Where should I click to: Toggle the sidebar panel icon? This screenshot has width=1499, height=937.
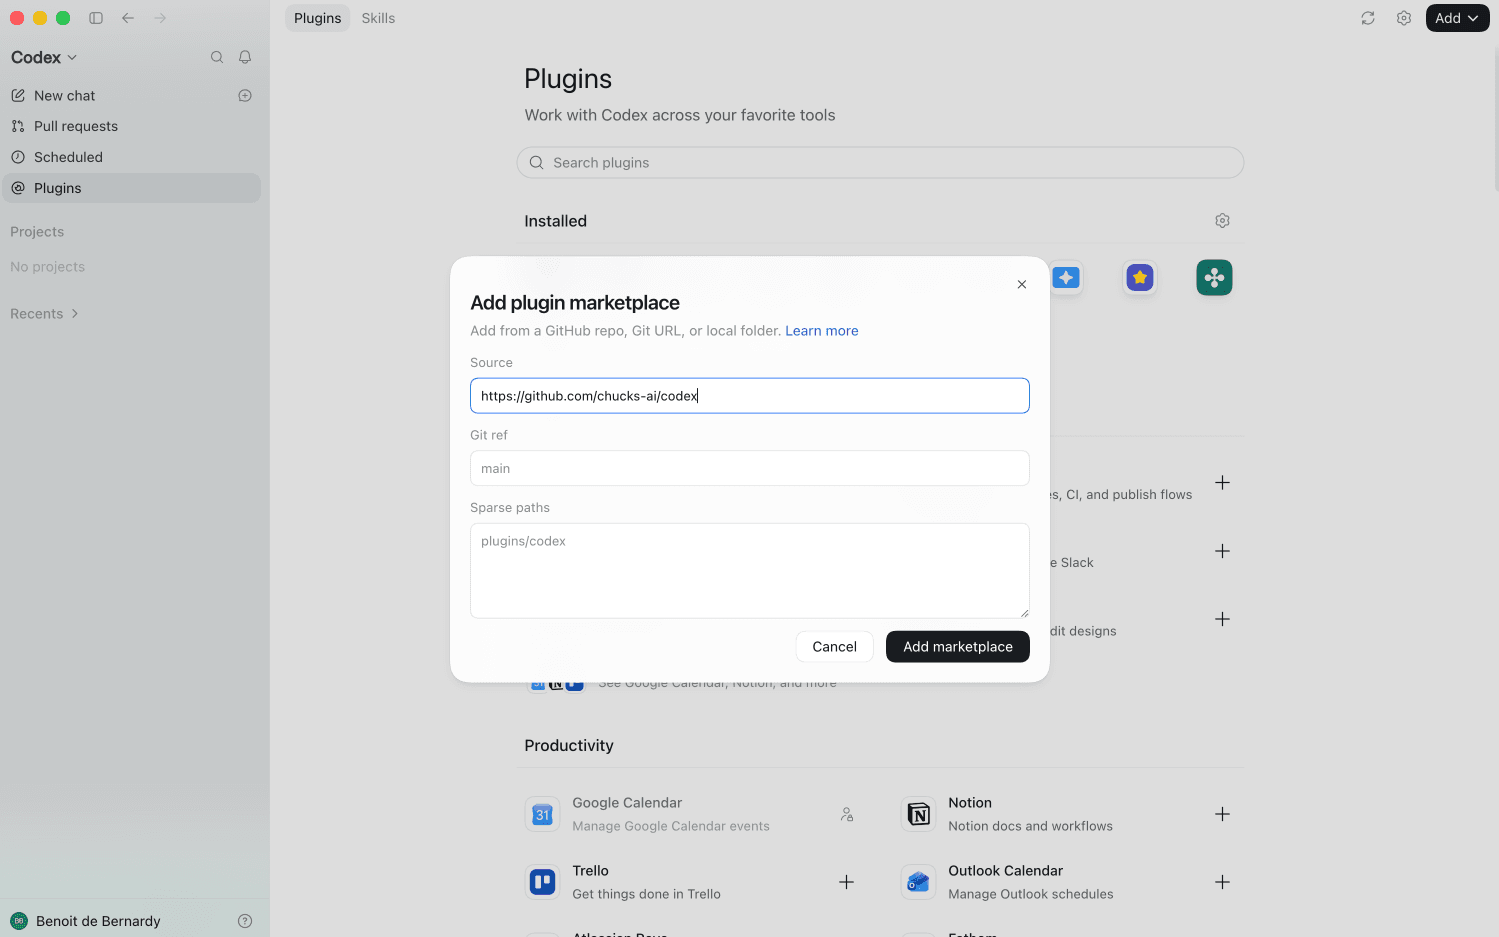[x=96, y=18]
